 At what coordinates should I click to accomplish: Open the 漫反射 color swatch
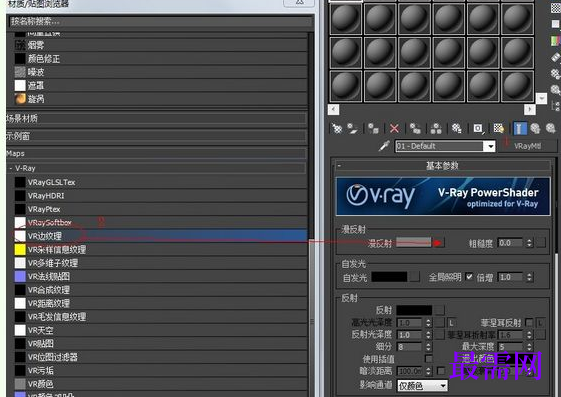point(414,243)
